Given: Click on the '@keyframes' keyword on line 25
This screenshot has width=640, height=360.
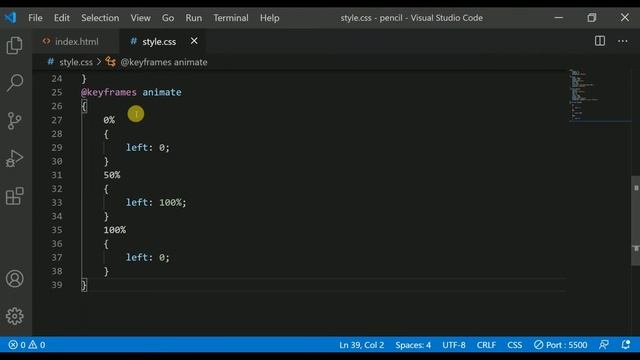Looking at the screenshot, I should click(x=109, y=92).
